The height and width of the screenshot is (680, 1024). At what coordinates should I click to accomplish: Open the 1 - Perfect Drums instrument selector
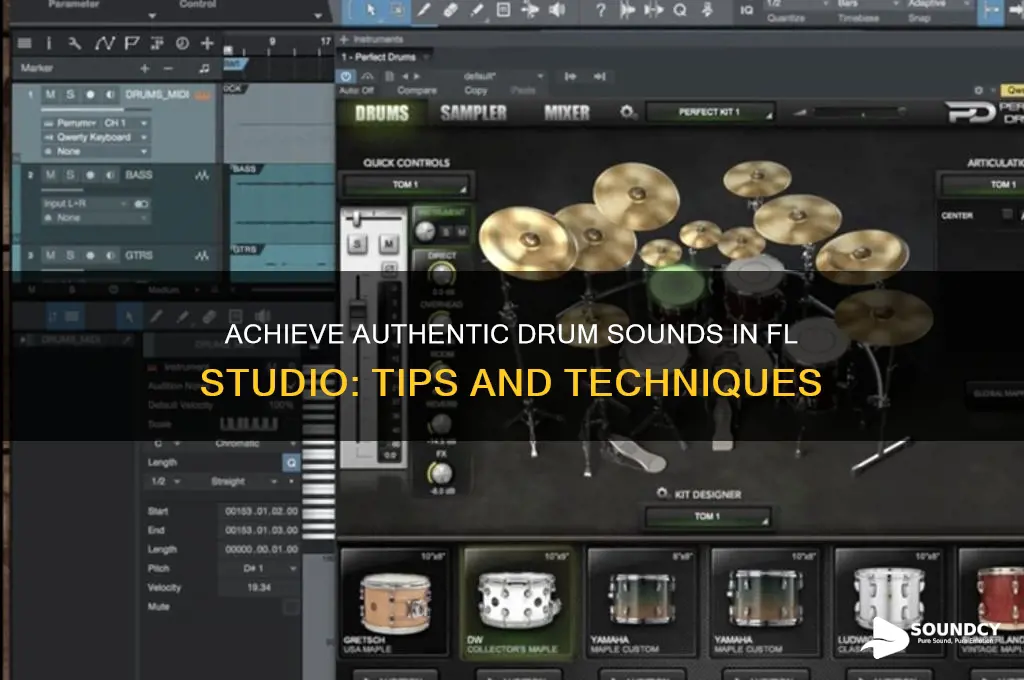(385, 57)
